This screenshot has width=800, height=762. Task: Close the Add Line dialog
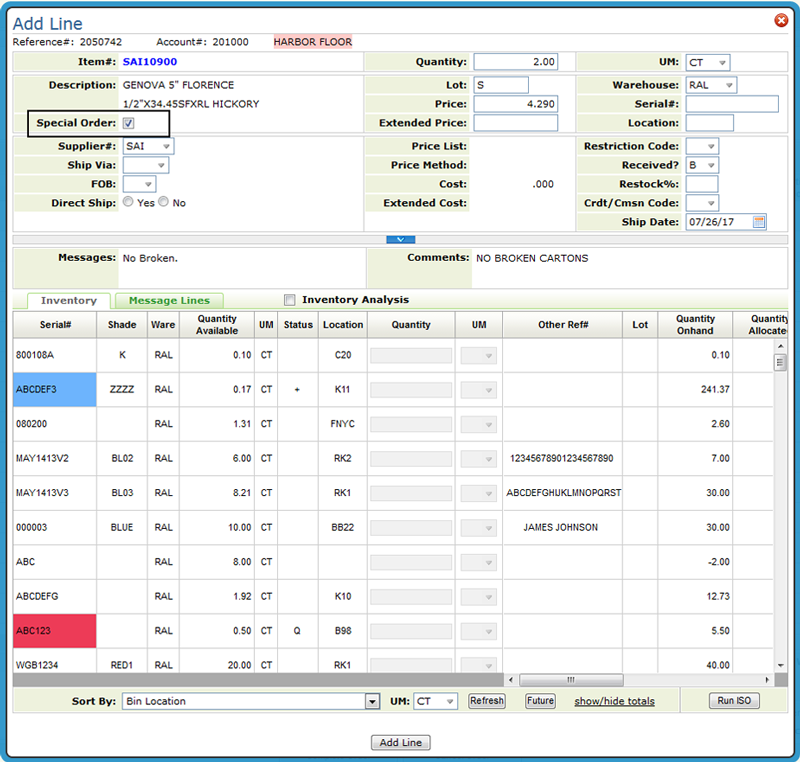[781, 20]
